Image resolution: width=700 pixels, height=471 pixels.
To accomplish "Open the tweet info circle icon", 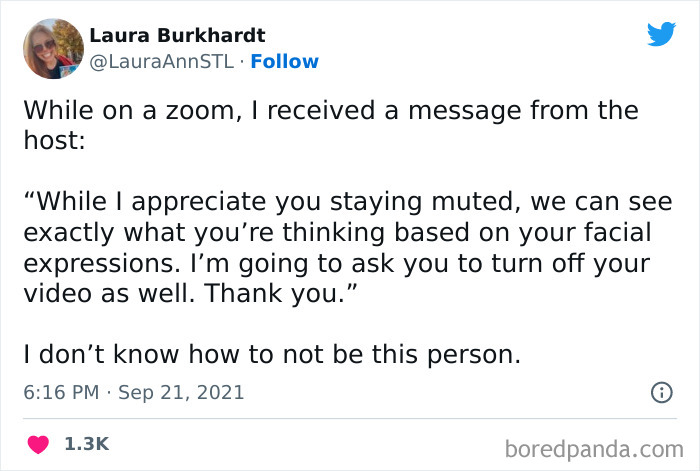I will tap(660, 393).
